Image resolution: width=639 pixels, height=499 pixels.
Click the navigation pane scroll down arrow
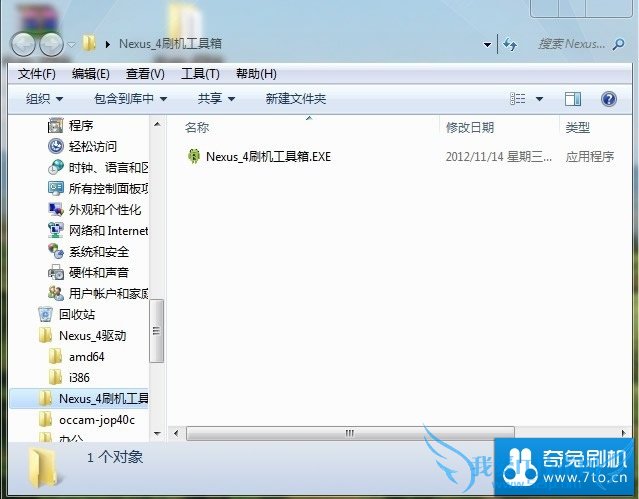click(x=157, y=433)
